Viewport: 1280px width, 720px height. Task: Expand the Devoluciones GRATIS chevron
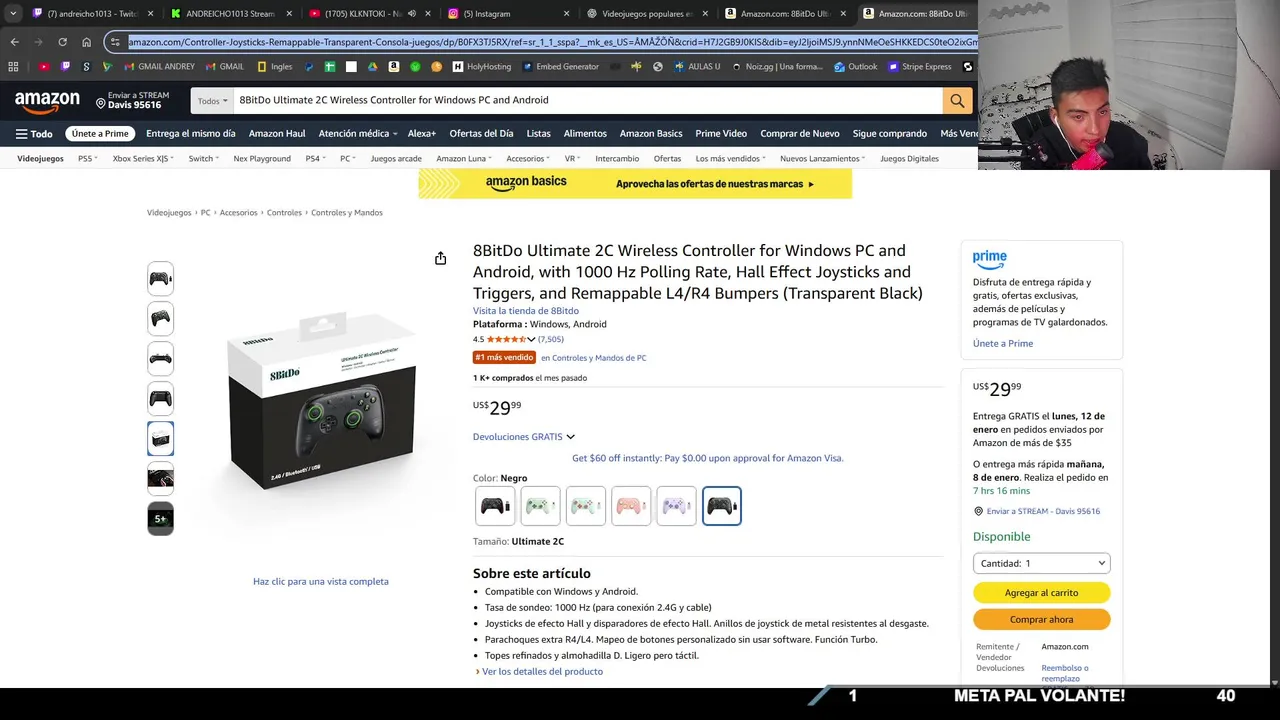(x=571, y=437)
